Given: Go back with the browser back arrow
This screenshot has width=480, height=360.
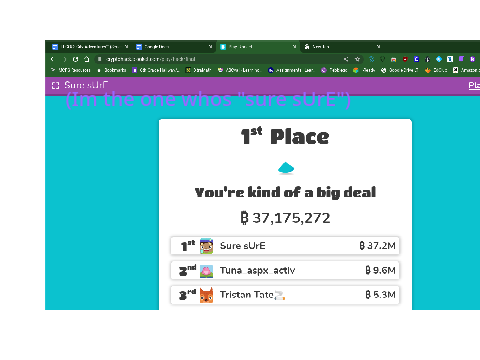Looking at the screenshot, I should point(52,59).
